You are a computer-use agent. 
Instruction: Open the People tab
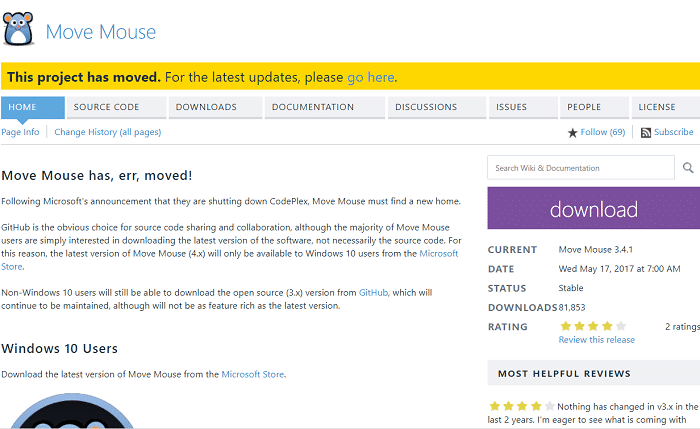click(x=594, y=107)
